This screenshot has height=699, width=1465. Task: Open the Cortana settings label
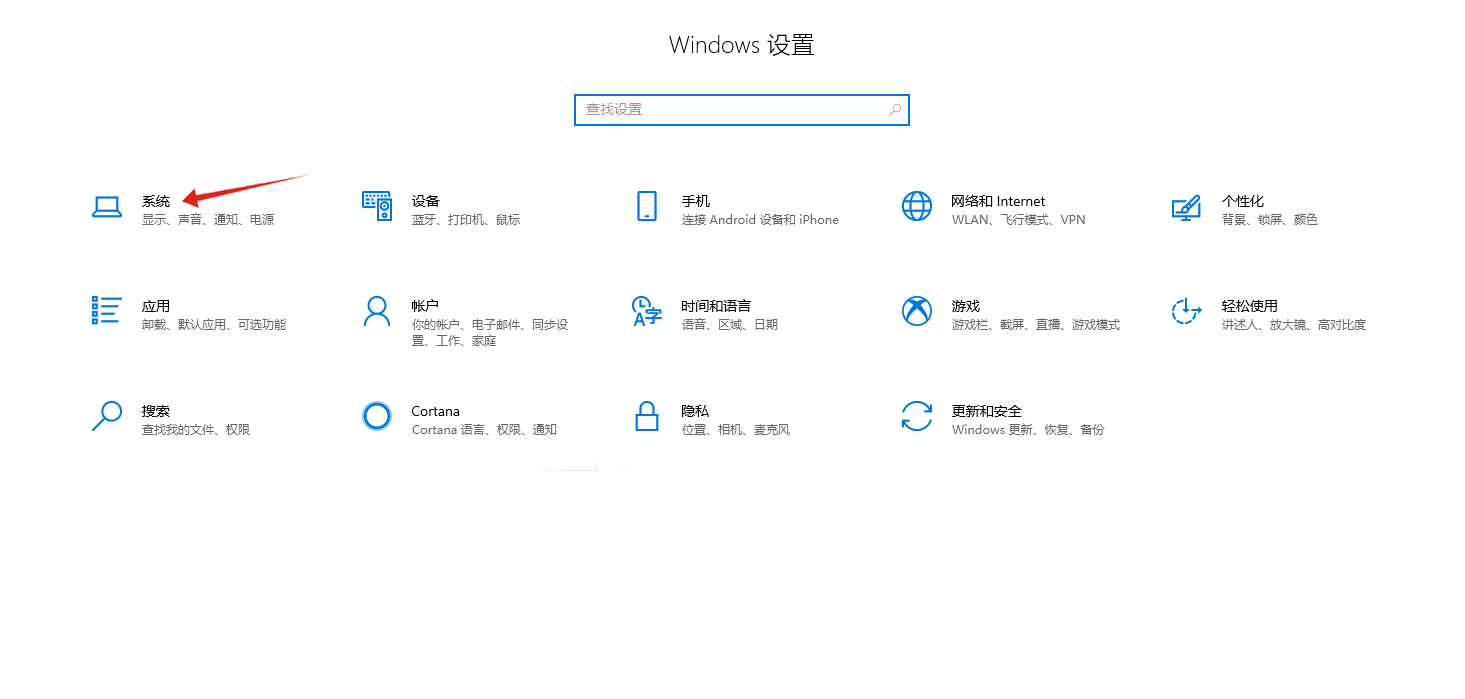click(436, 411)
